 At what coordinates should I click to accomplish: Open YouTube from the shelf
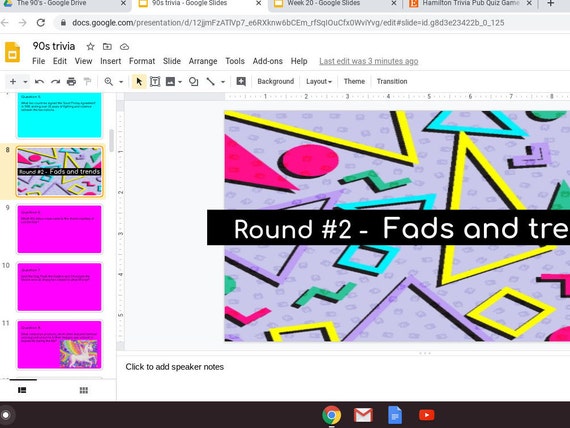(x=426, y=415)
